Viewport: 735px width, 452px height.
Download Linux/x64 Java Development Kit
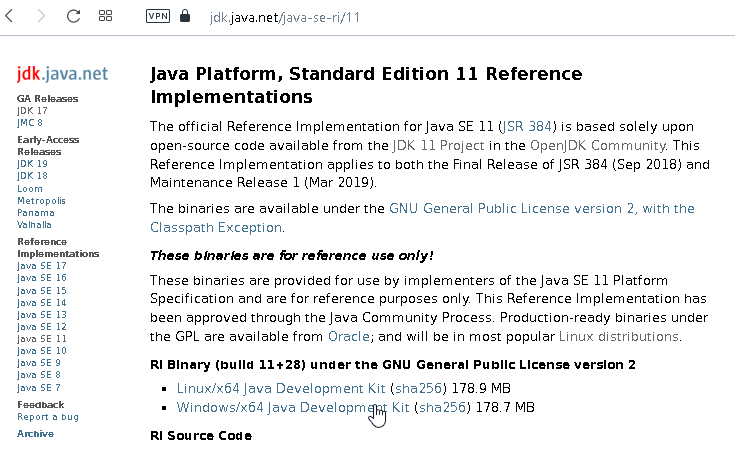pyautogui.click(x=281, y=388)
